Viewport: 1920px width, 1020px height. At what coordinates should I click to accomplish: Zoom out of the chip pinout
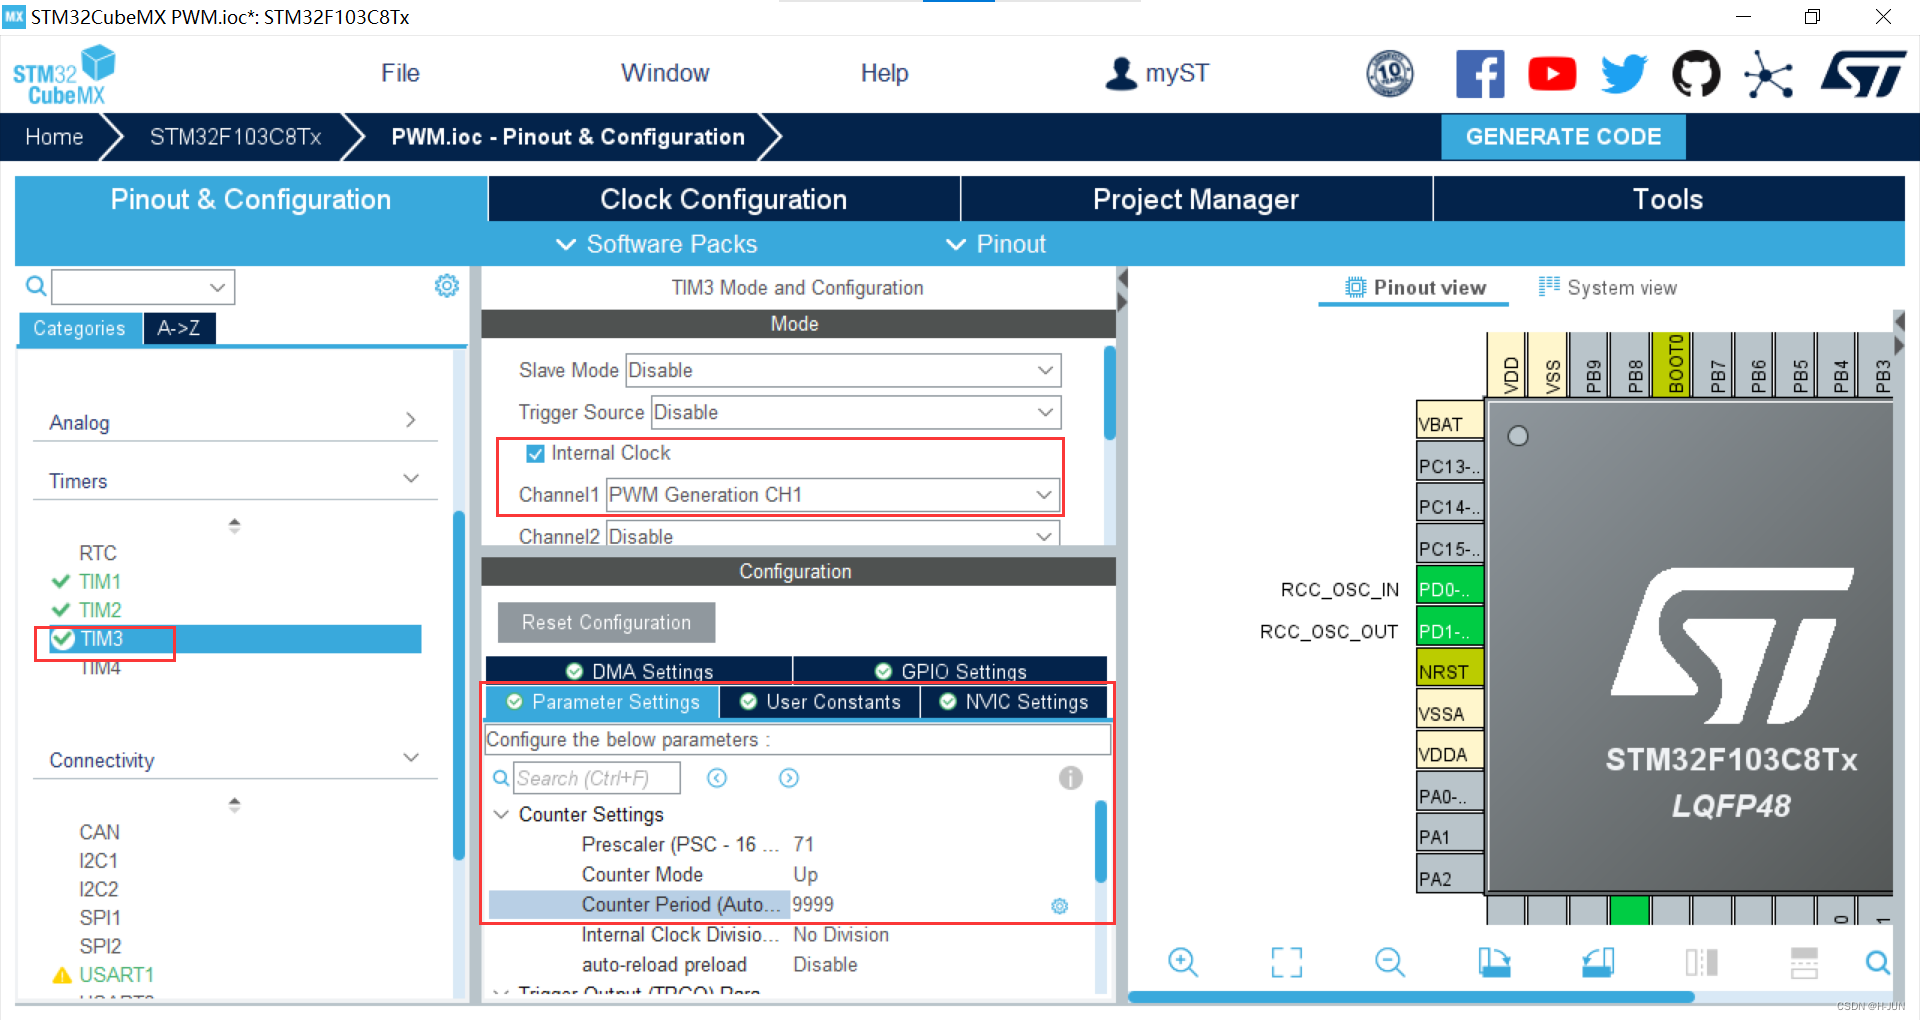pos(1390,962)
